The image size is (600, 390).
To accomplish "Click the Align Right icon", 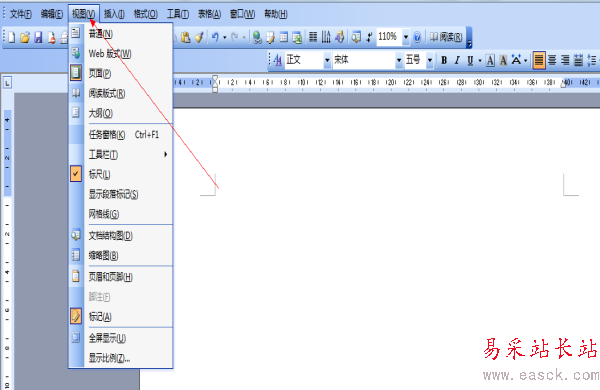I will point(565,60).
